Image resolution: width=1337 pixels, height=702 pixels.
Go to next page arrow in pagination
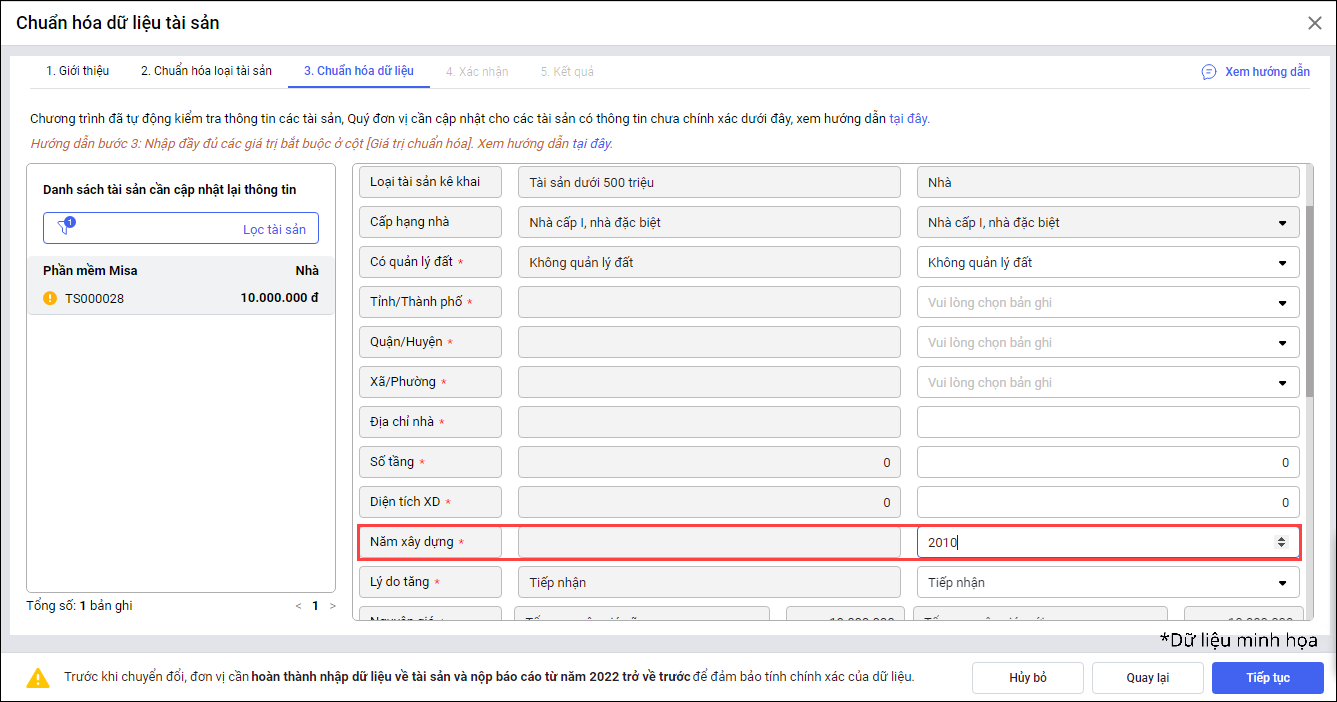click(333, 606)
